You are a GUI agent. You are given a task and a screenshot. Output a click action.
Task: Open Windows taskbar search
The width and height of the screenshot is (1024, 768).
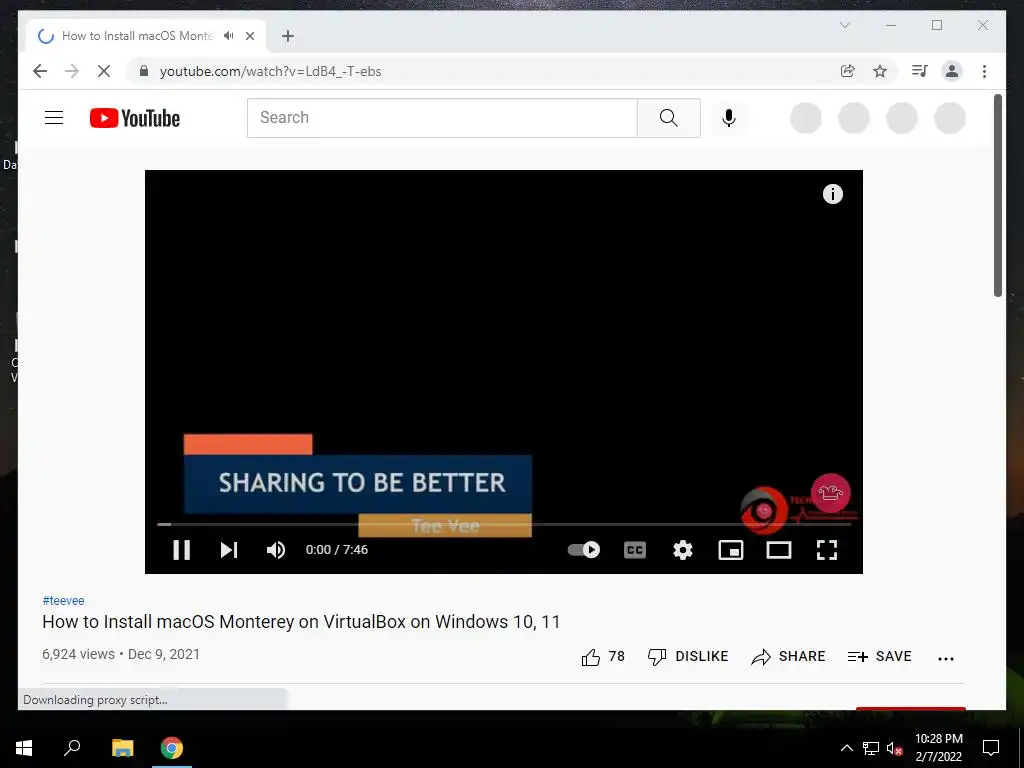tap(72, 748)
